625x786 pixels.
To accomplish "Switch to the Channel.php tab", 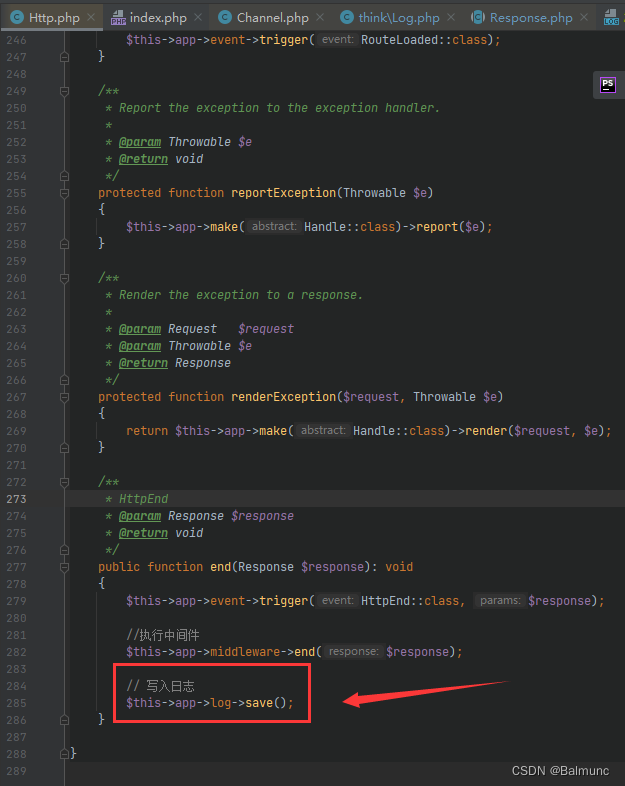I will tap(271, 18).
